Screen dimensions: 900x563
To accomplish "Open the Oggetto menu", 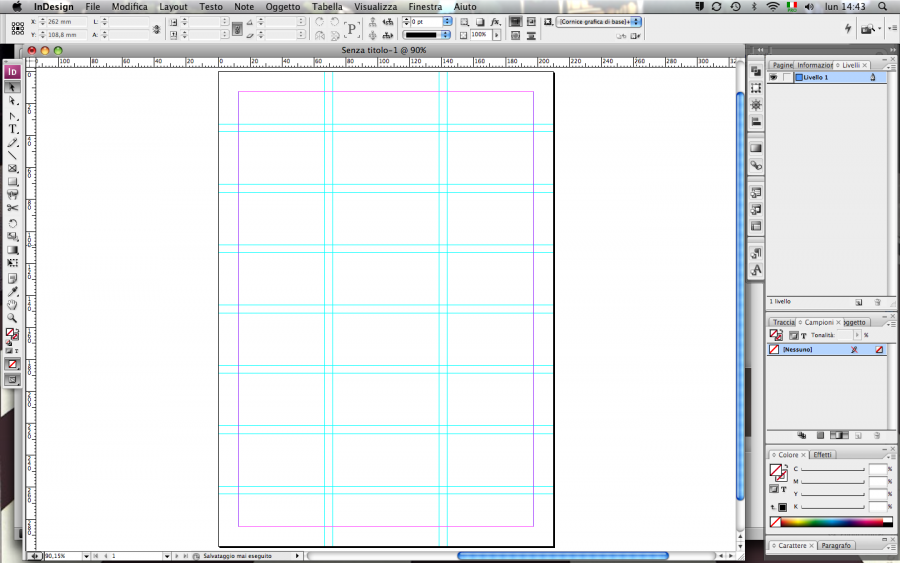I will pyautogui.click(x=282, y=7).
